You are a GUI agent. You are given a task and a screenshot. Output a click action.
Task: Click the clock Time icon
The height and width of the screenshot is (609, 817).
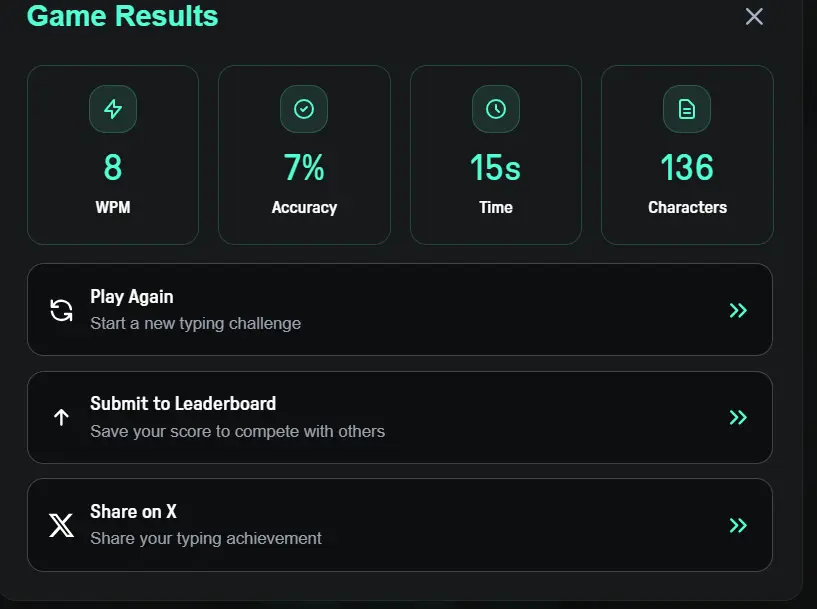coord(496,109)
